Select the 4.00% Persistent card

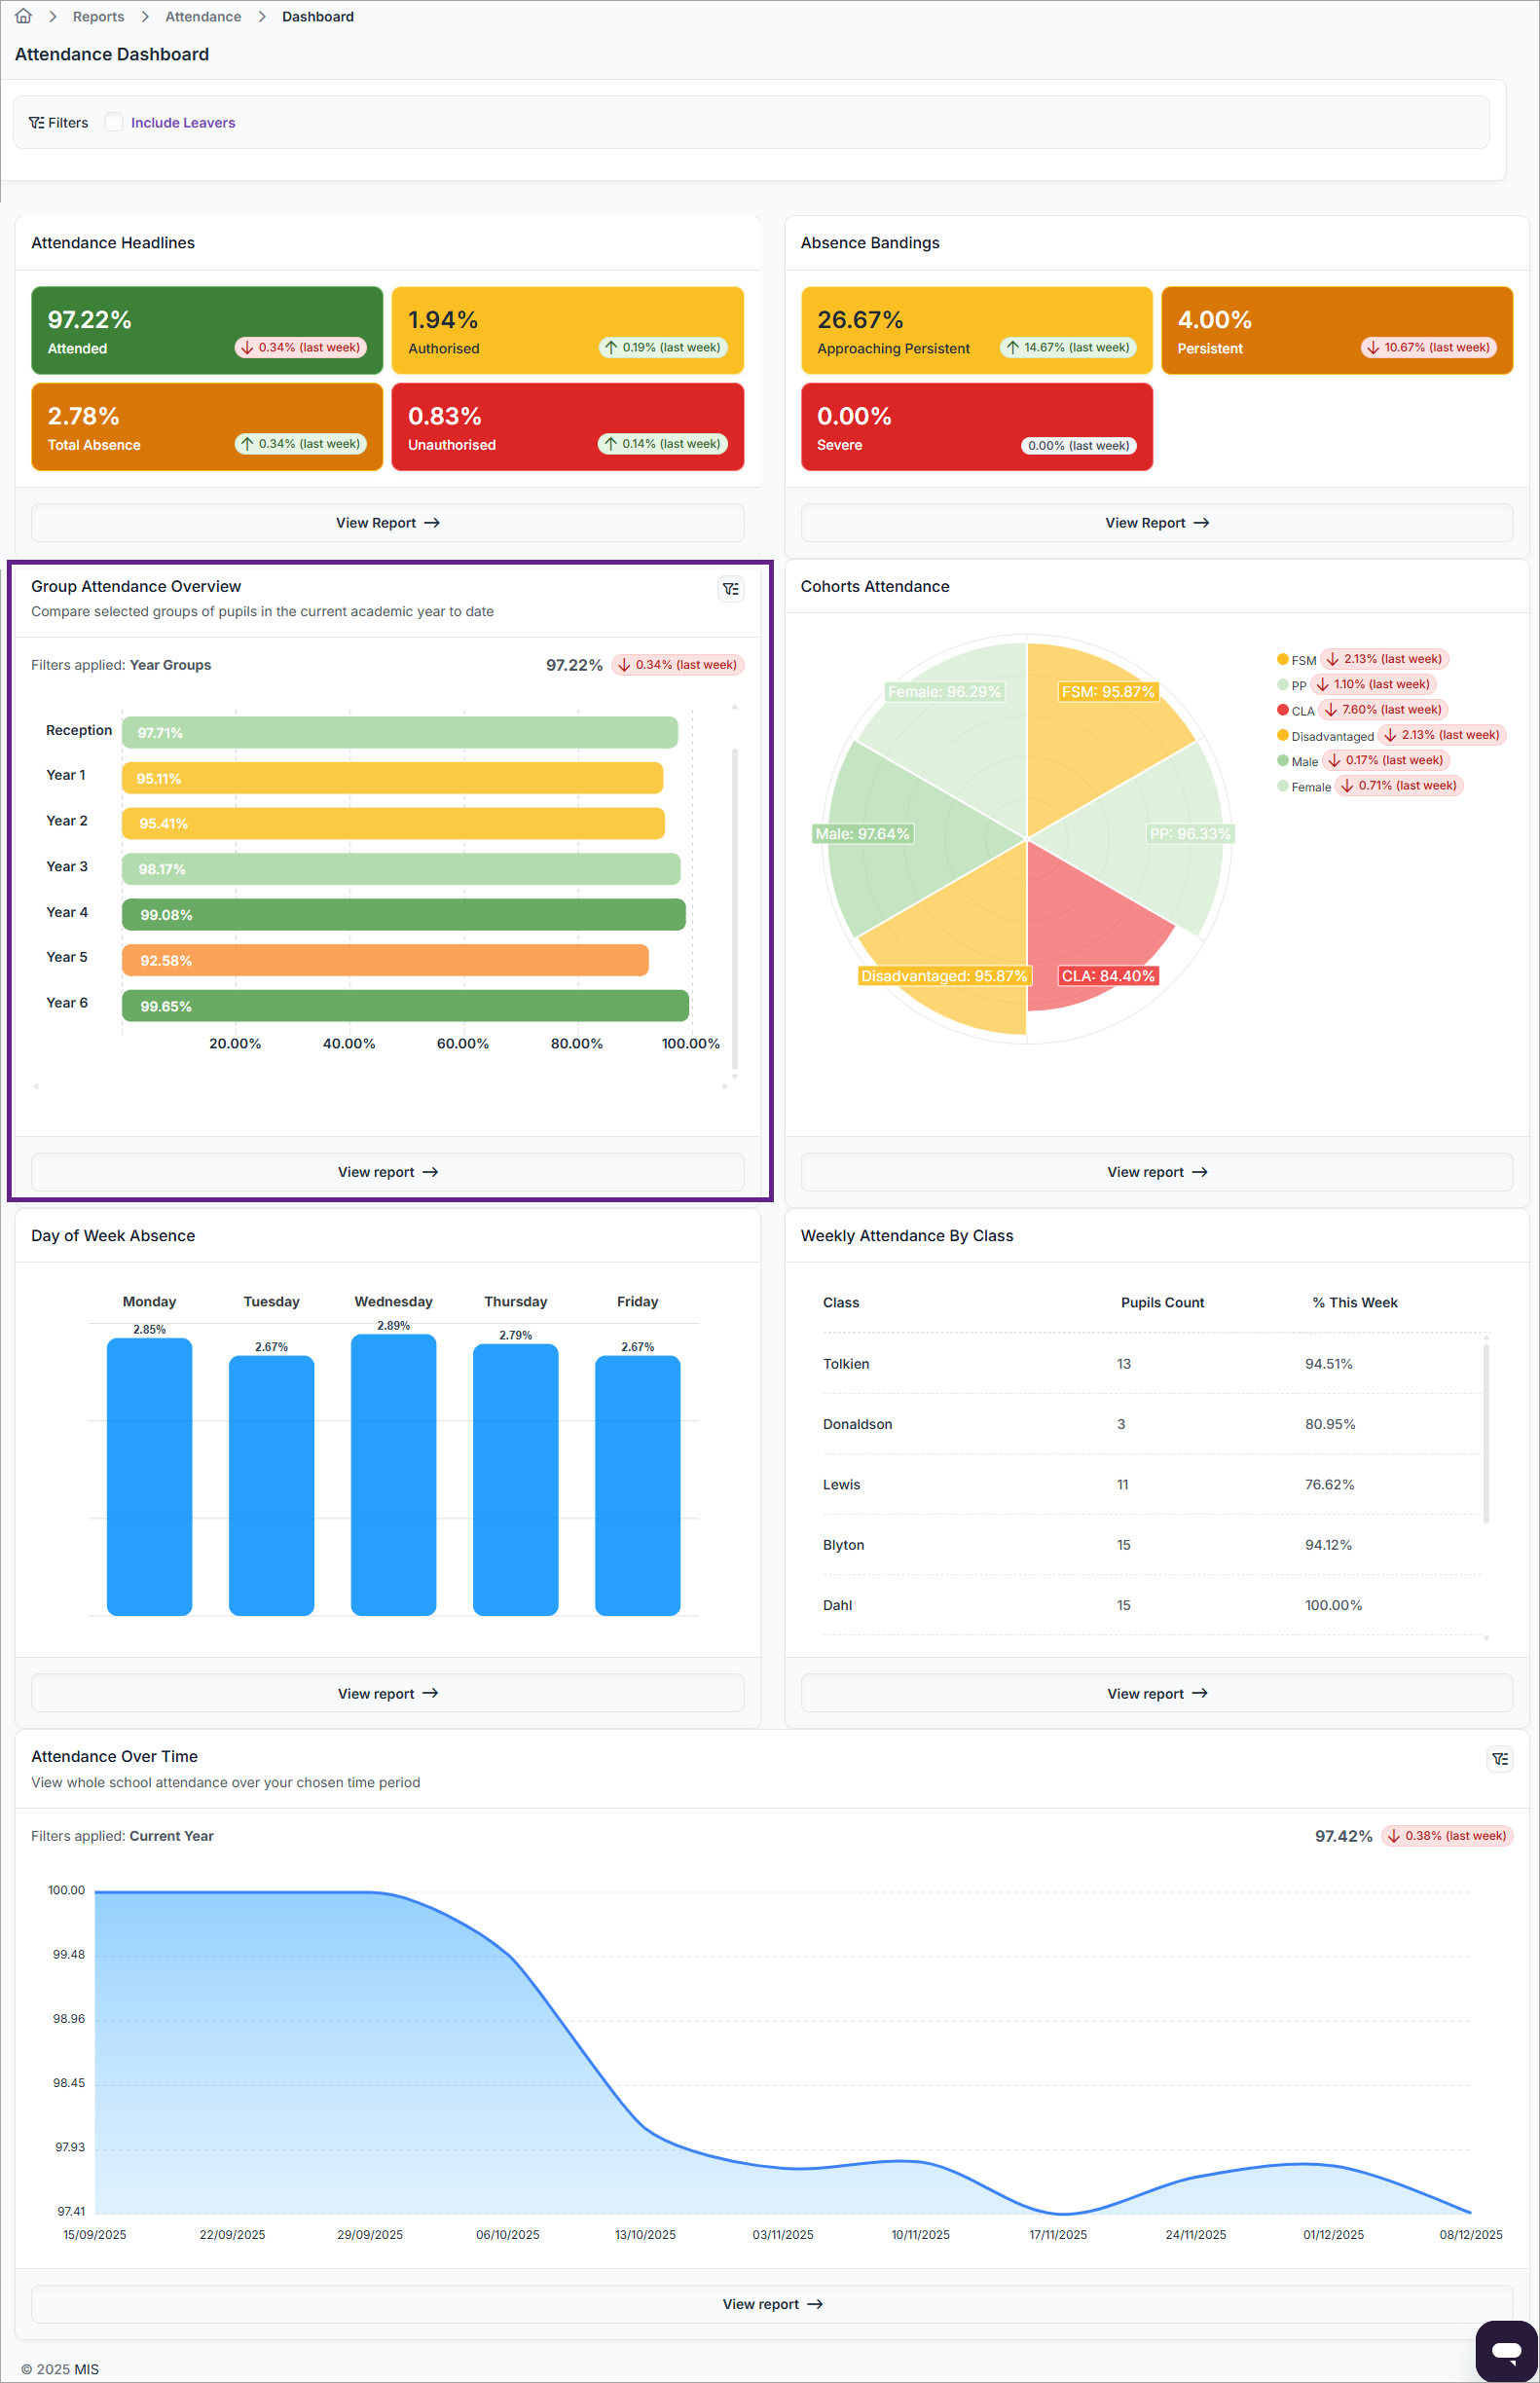coord(1337,331)
